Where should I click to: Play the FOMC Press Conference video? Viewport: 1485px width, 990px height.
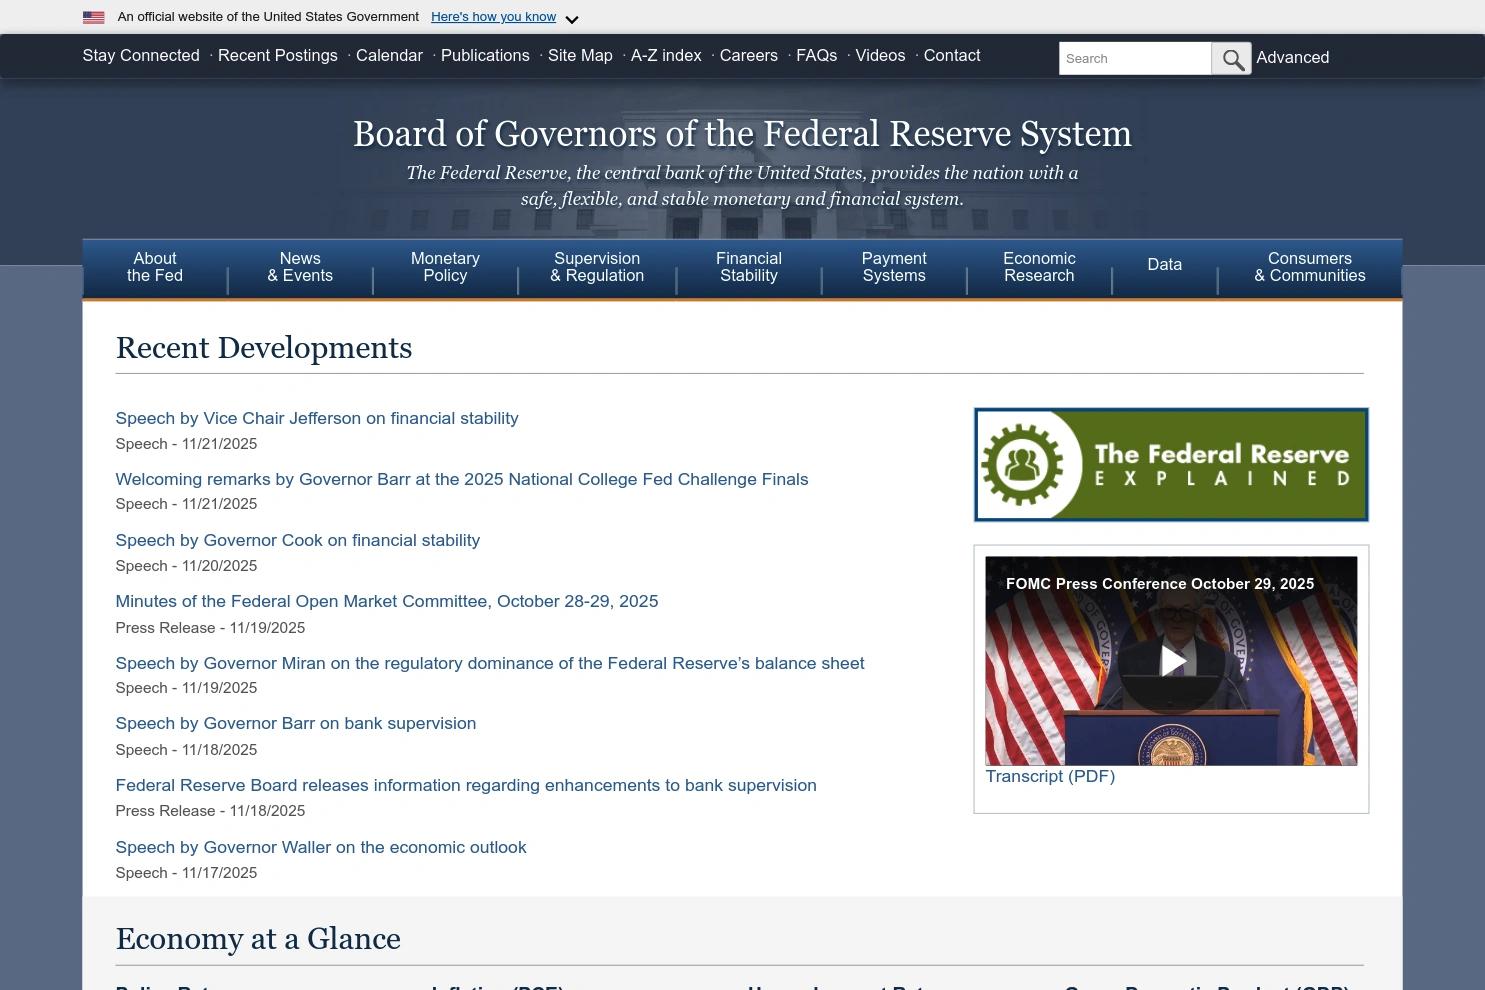point(1172,661)
